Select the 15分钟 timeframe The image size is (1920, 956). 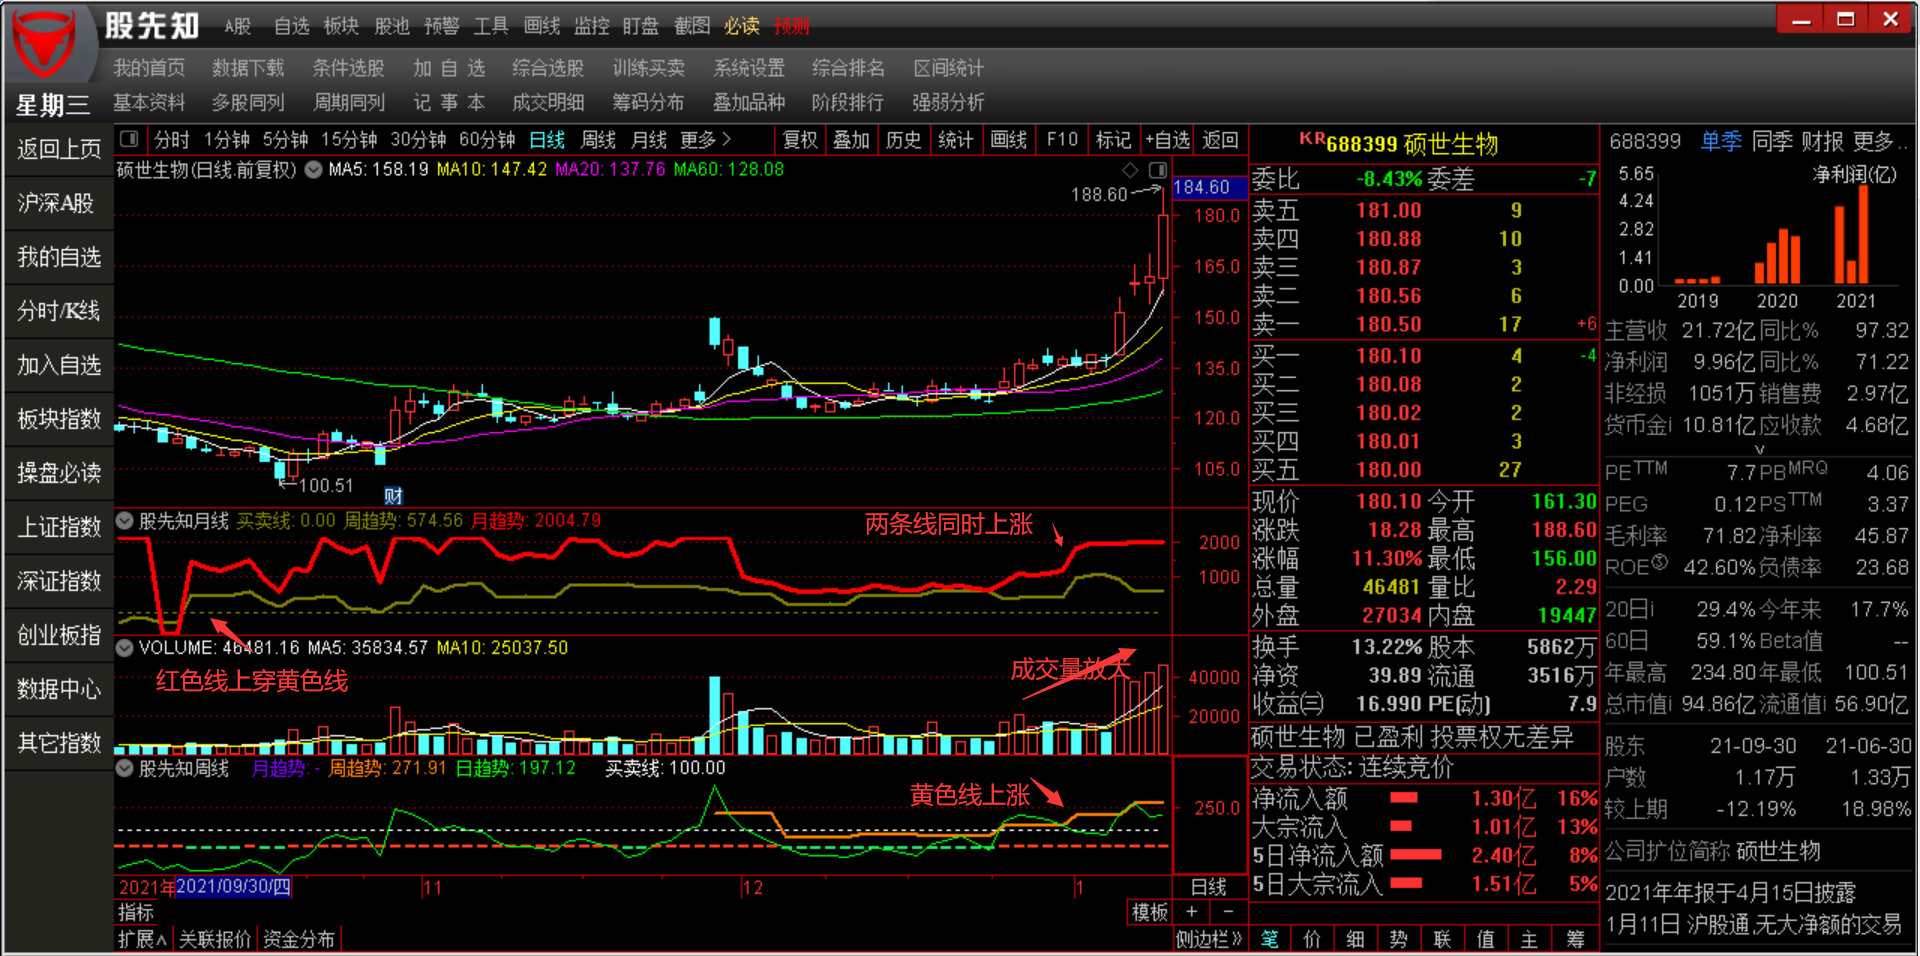[x=348, y=140]
